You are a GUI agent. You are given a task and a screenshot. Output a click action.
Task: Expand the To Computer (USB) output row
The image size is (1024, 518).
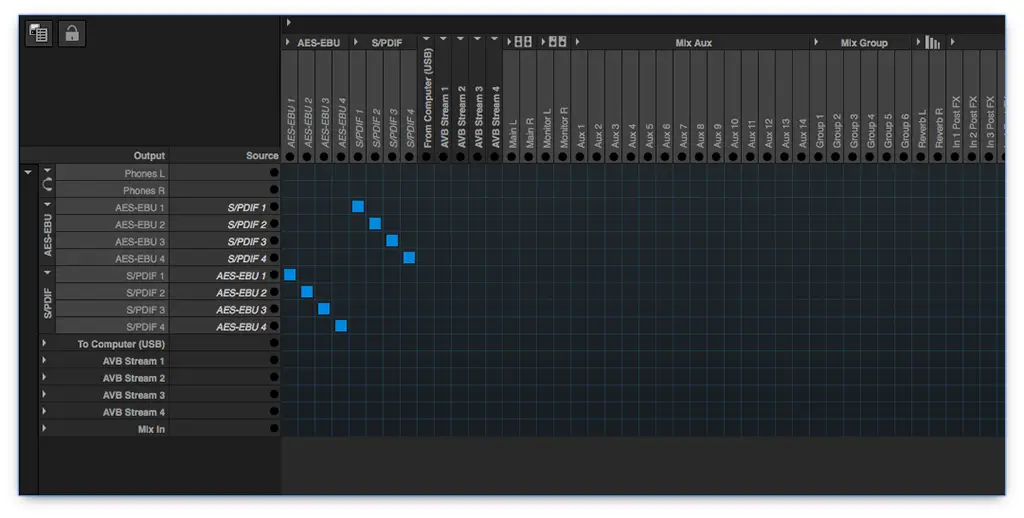[44, 344]
